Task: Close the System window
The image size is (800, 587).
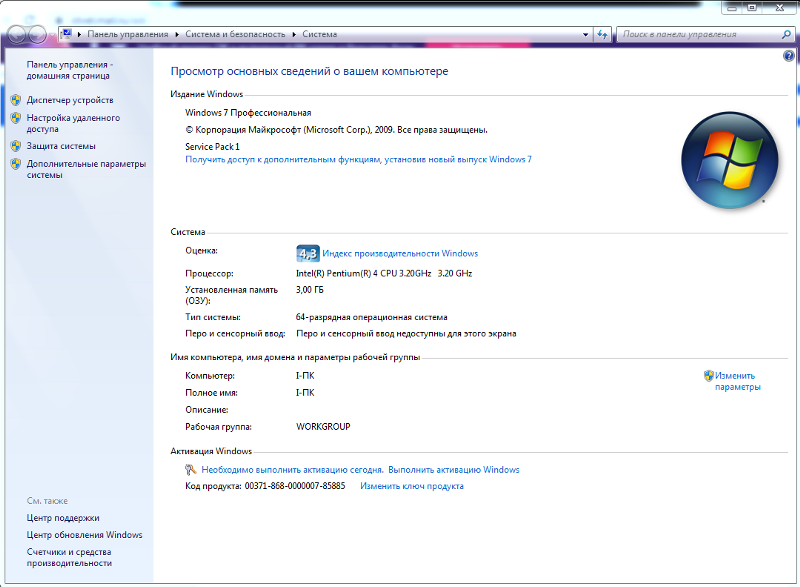Action: coord(780,7)
